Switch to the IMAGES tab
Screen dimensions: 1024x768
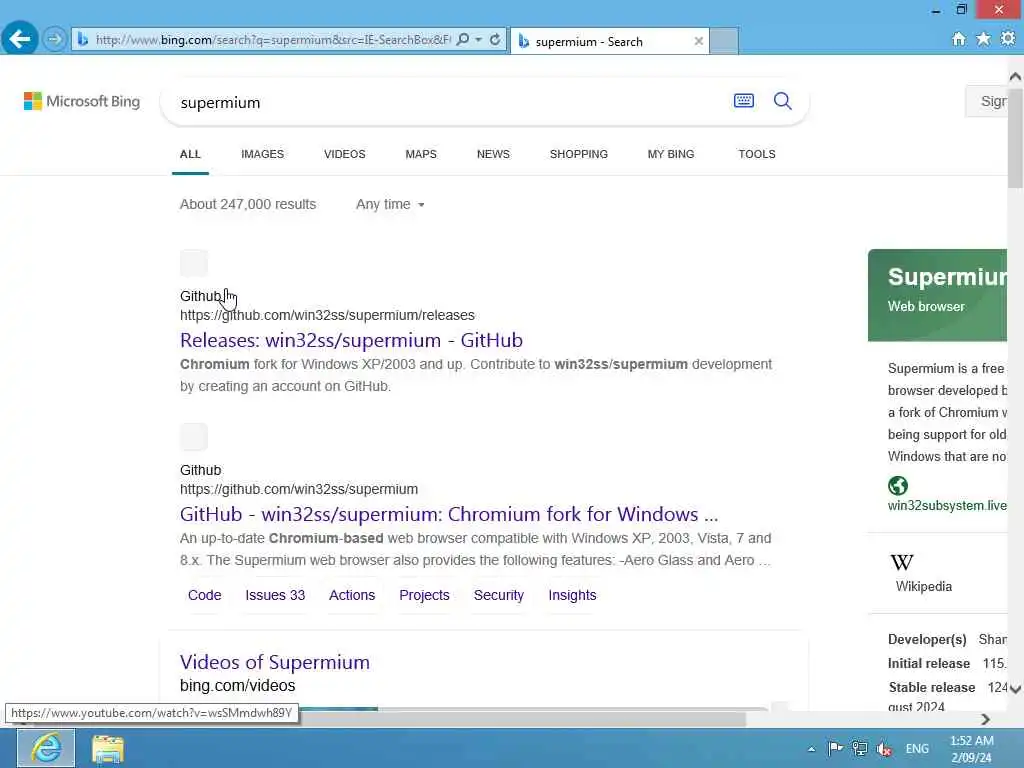click(263, 154)
